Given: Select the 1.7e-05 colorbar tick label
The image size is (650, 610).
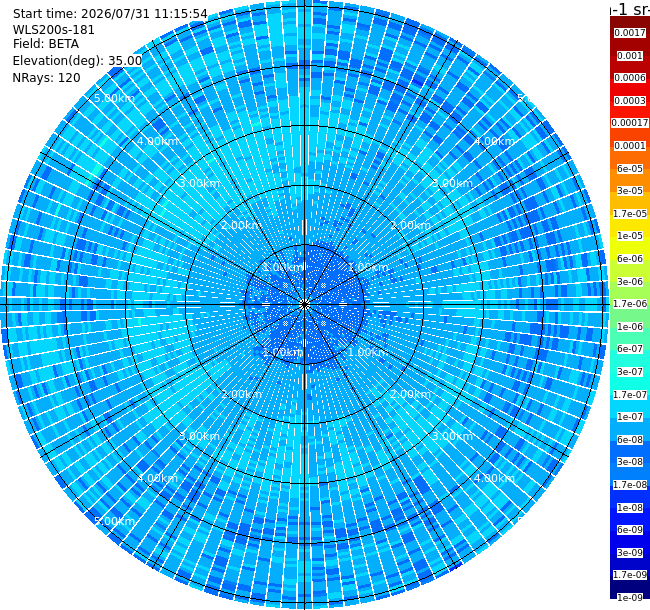Looking at the screenshot, I should point(630,214).
